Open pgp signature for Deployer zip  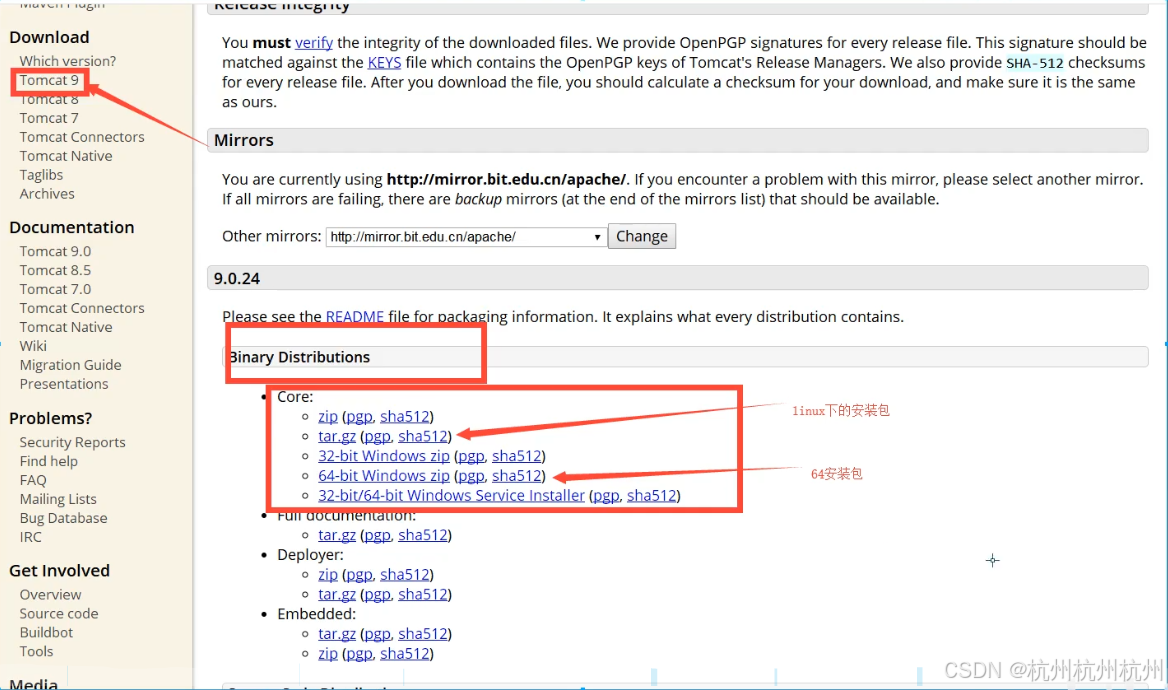[x=359, y=575]
